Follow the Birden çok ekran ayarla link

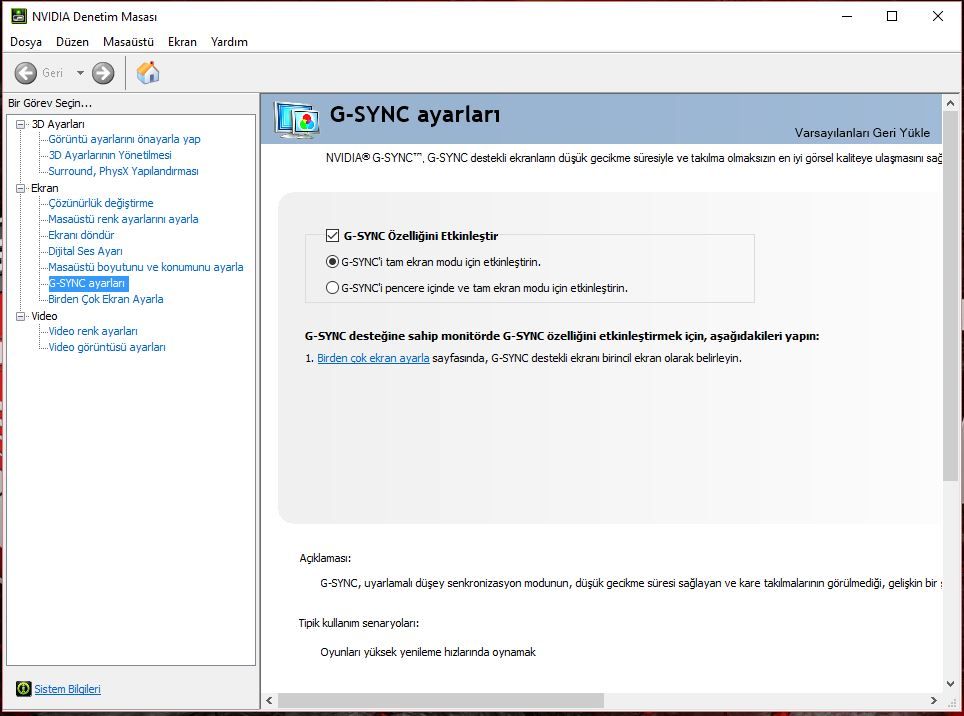[x=373, y=358]
